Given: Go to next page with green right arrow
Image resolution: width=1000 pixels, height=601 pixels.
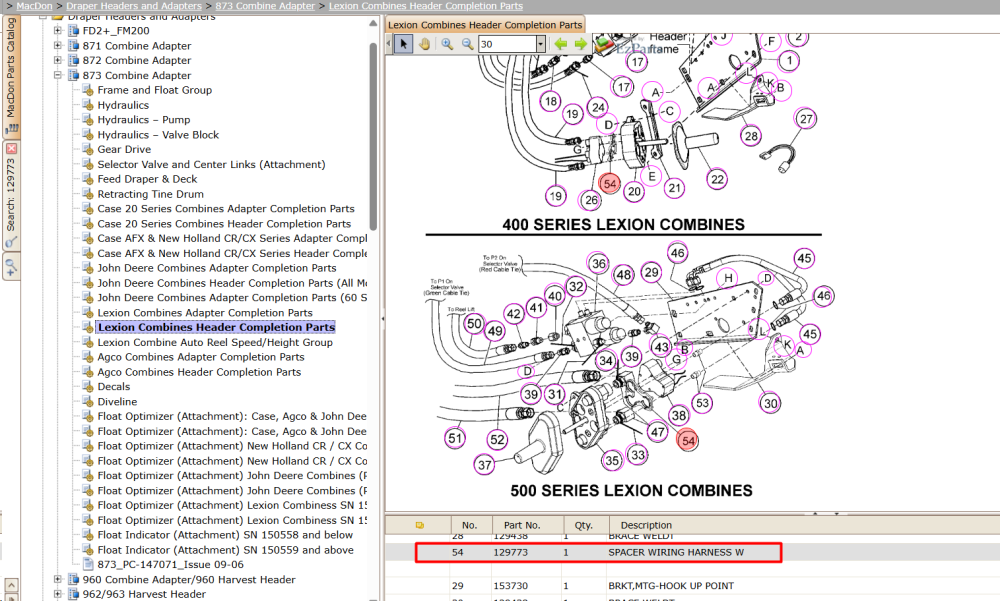Looking at the screenshot, I should tap(580, 44).
